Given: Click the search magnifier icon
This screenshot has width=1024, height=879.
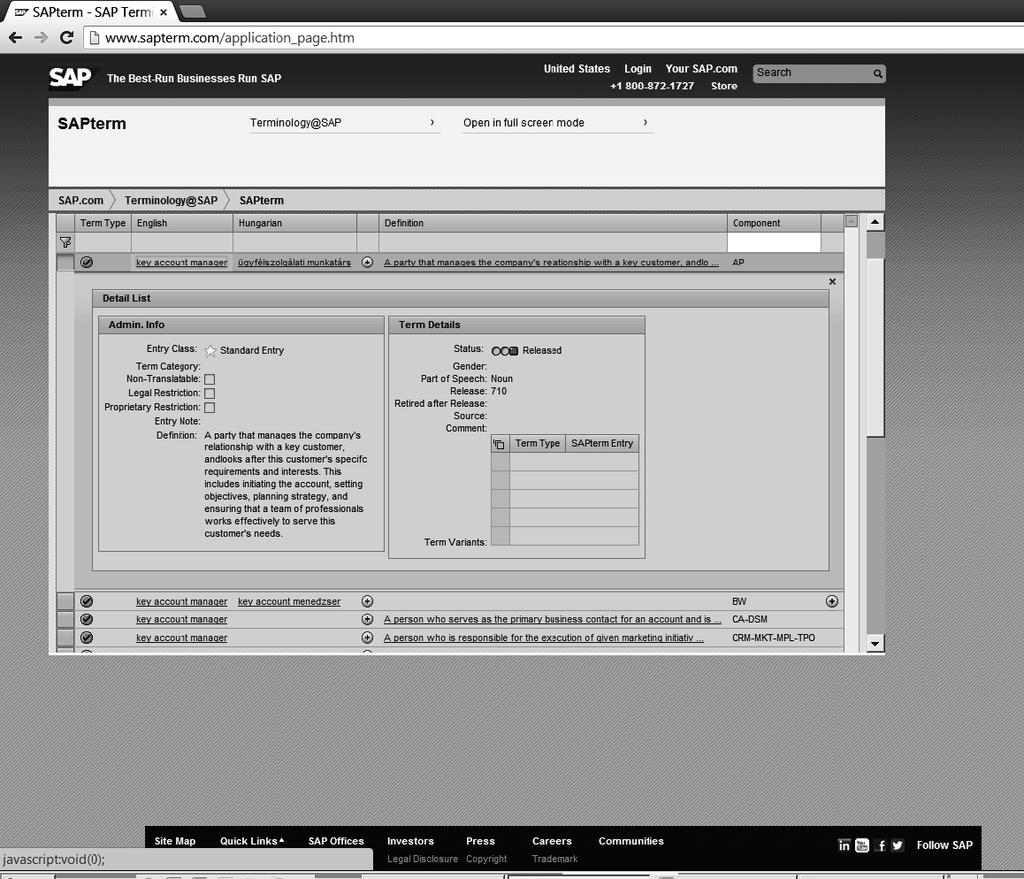Looking at the screenshot, I should 878,74.
